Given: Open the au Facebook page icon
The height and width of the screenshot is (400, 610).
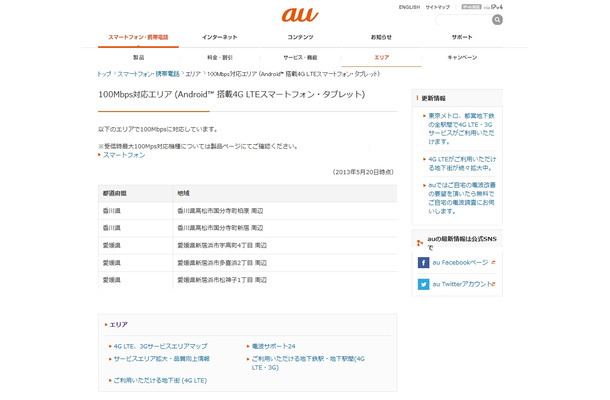Looking at the screenshot, I should click(423, 263).
